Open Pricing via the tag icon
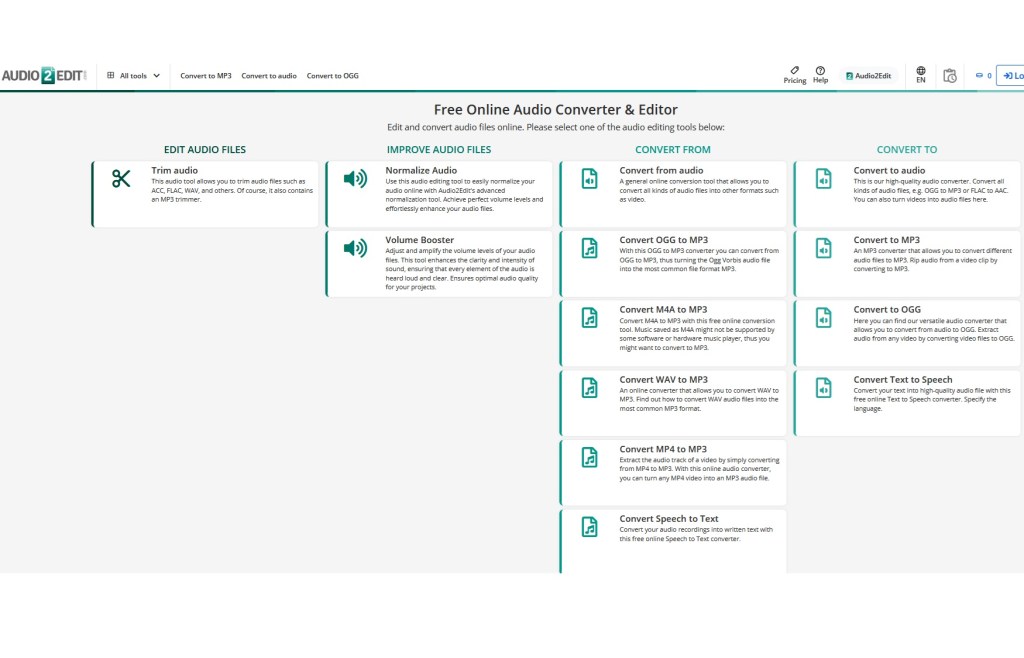The height and width of the screenshot is (658, 1024). click(795, 70)
